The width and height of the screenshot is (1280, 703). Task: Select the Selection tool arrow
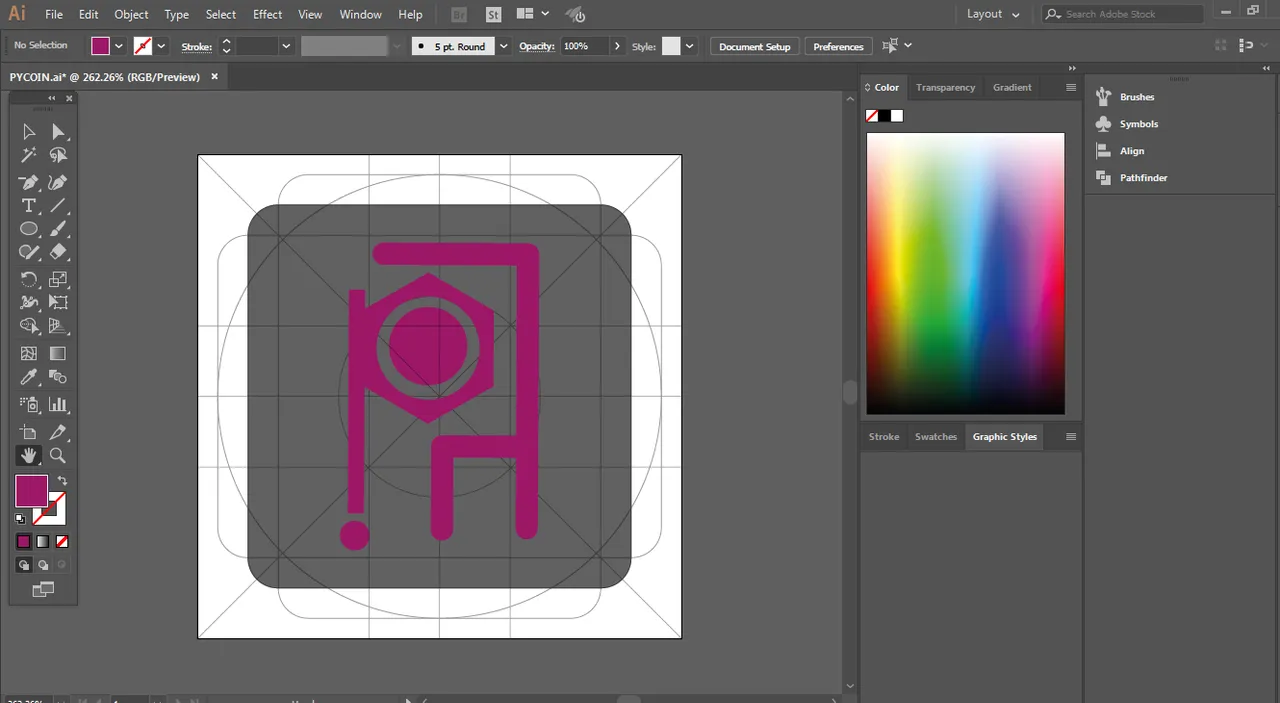(x=29, y=131)
